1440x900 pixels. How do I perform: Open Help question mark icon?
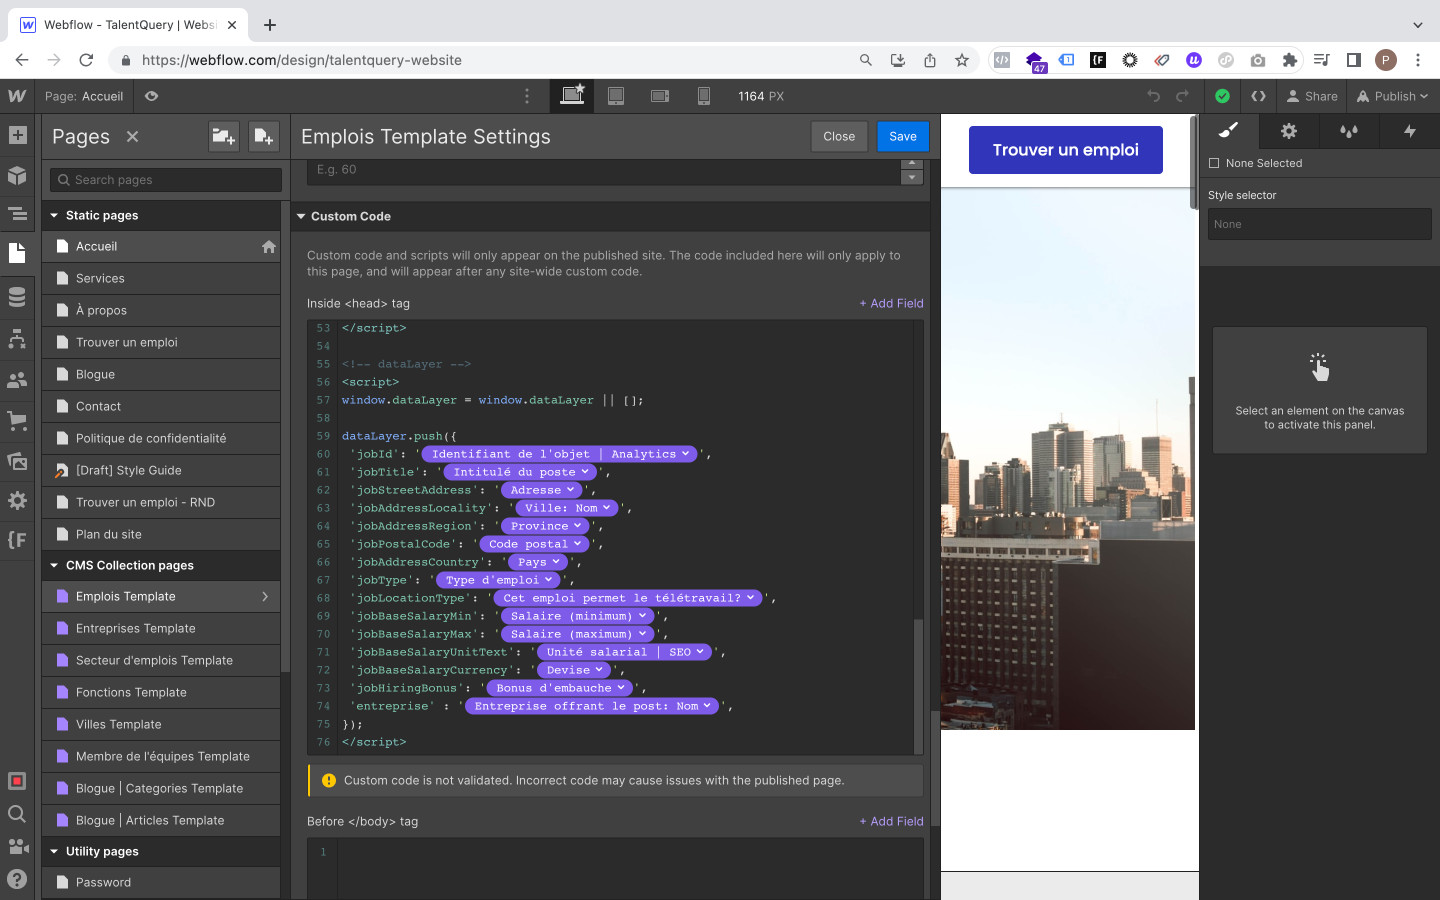click(x=17, y=879)
